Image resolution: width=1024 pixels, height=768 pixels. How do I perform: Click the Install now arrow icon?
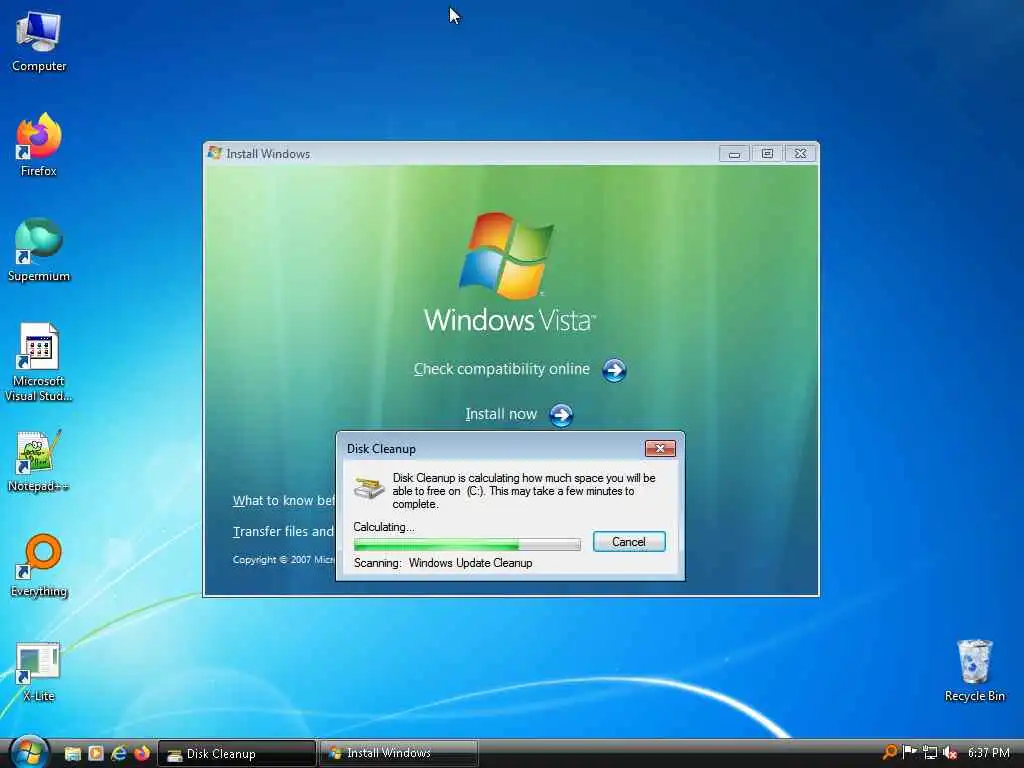click(561, 415)
